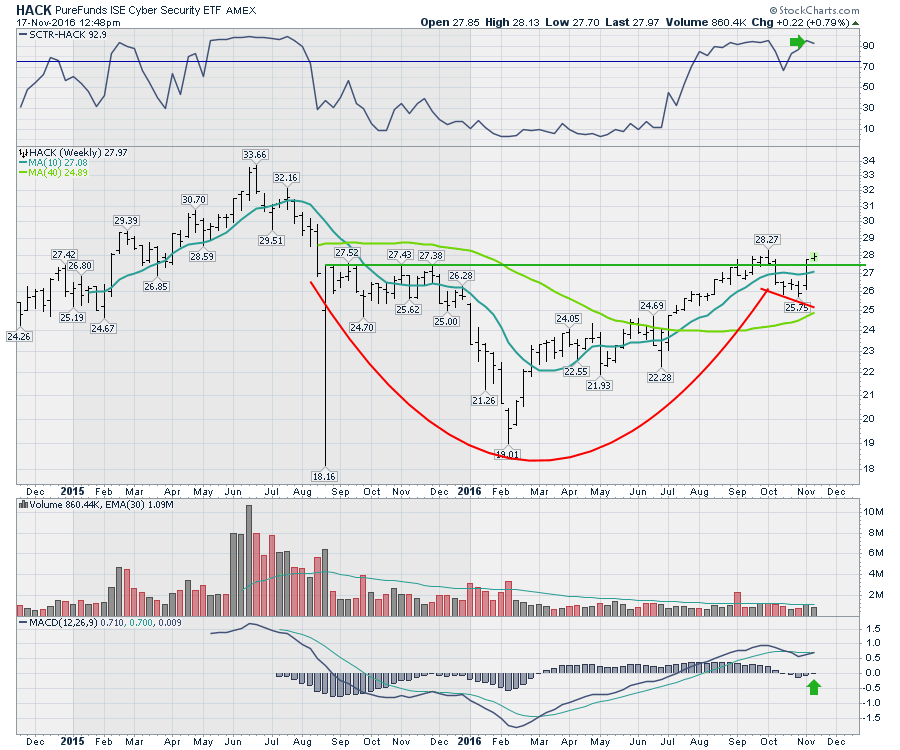Click the Low 27.70 value
Image resolution: width=900 pixels, height=750 pixels.
point(572,22)
